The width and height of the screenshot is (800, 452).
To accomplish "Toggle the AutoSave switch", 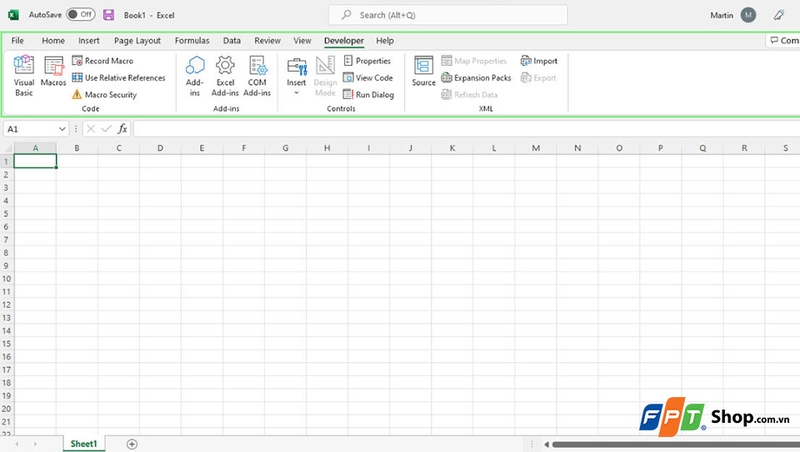I will (81, 15).
